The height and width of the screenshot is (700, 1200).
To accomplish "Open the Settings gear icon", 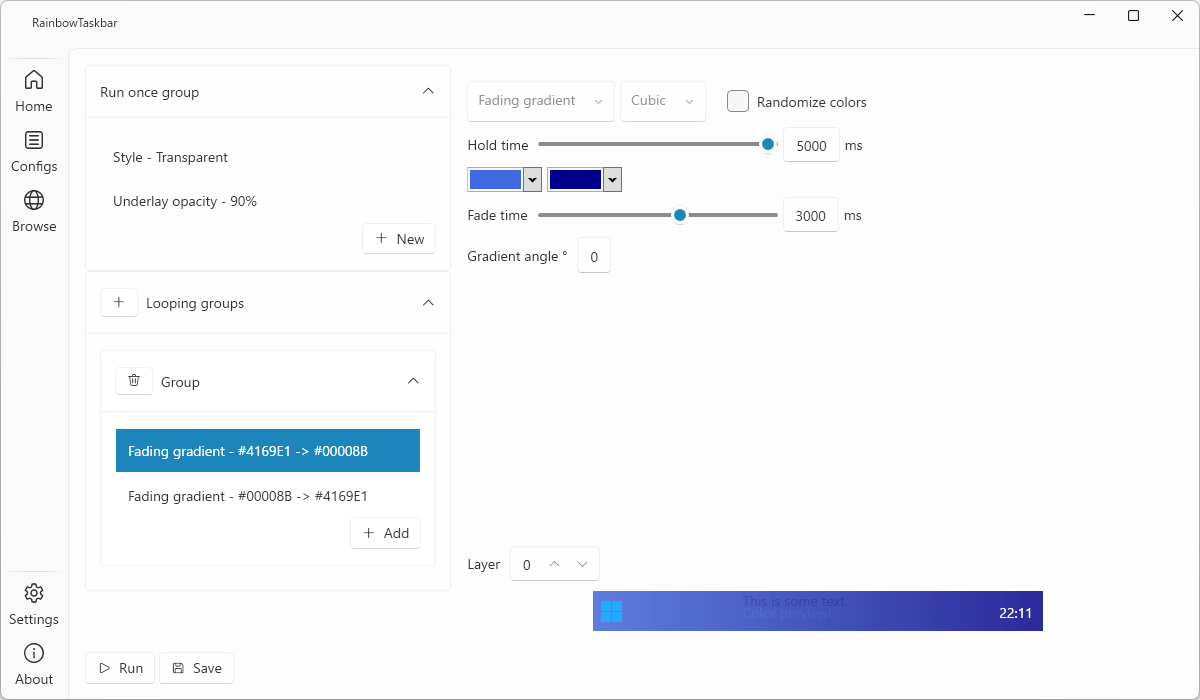I will point(34,593).
